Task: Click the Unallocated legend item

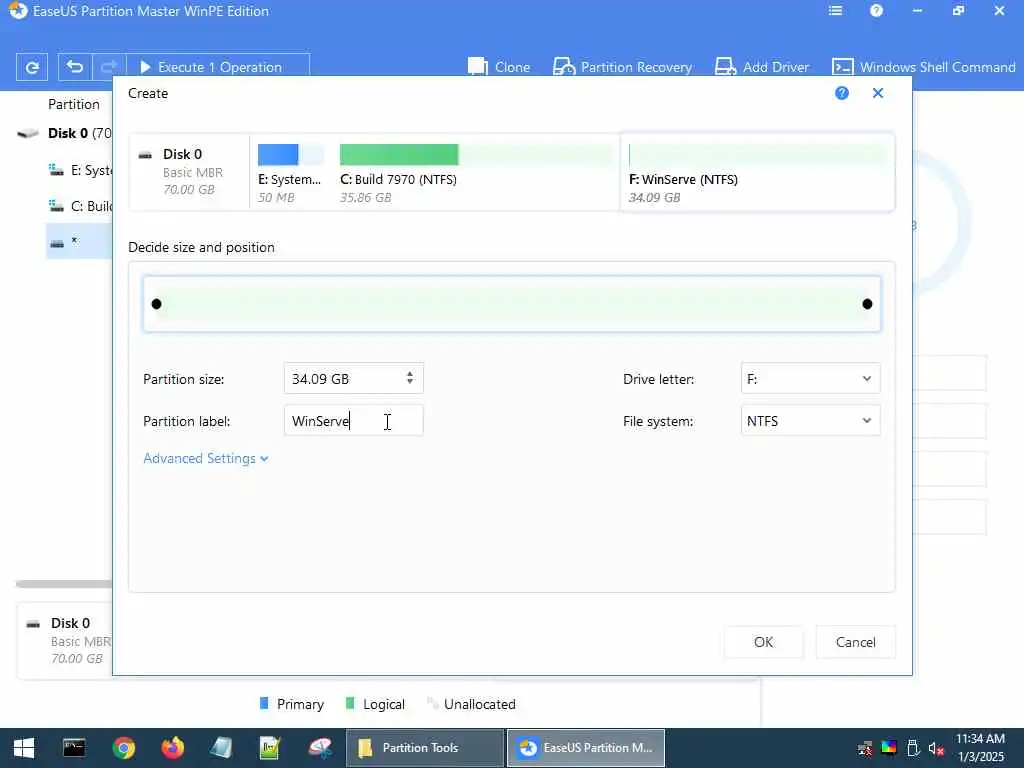Action: tap(472, 704)
